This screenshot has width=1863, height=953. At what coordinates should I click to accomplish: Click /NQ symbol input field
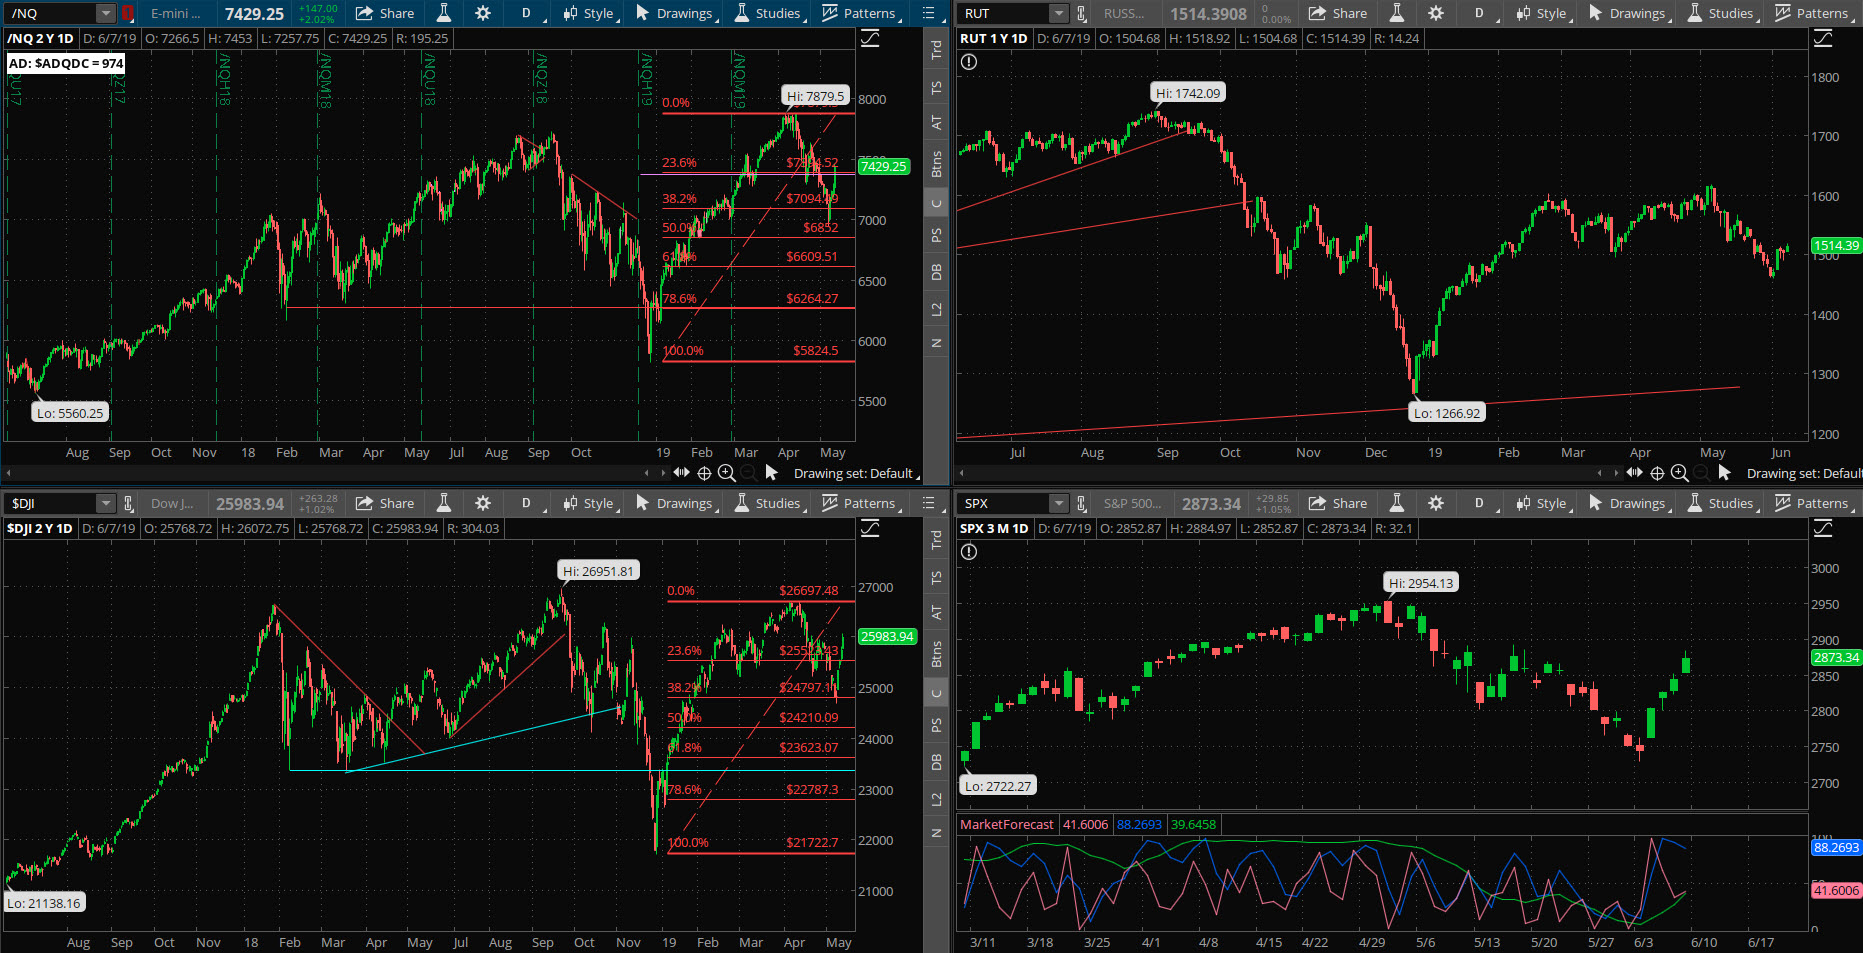(x=52, y=13)
